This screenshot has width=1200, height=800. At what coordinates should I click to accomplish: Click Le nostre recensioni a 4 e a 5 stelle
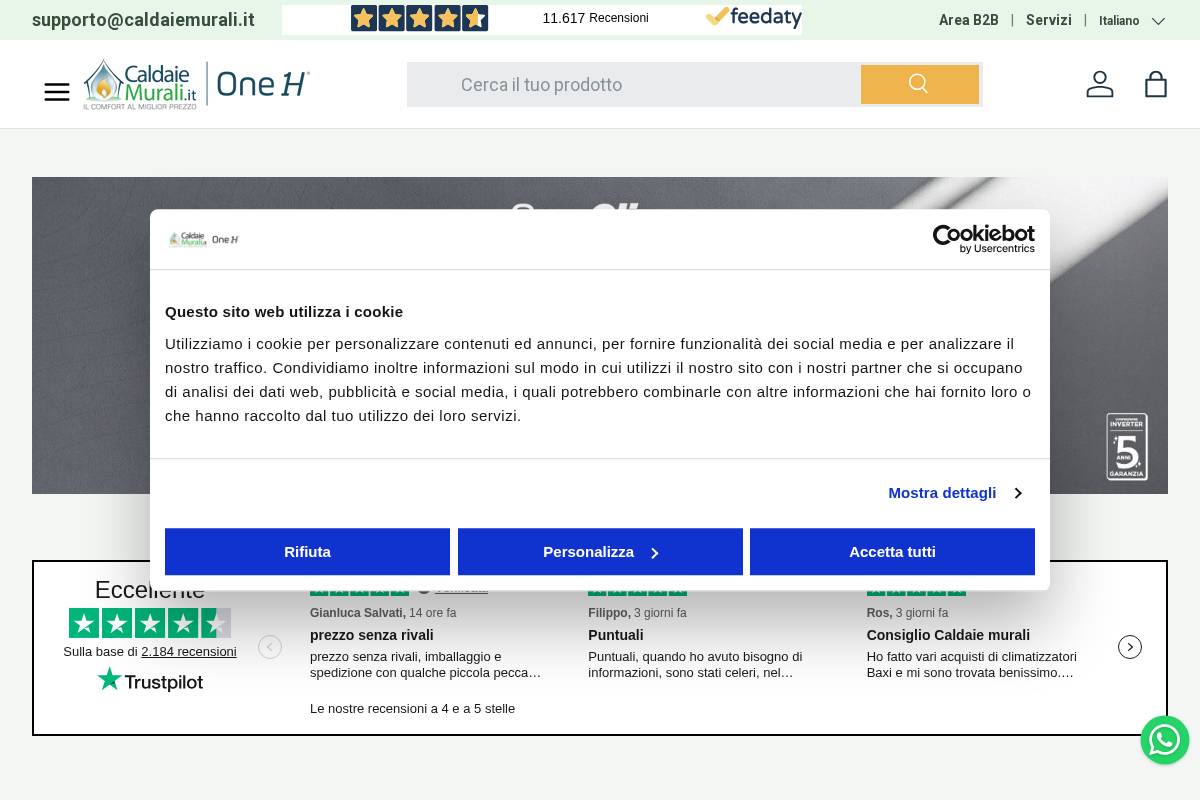point(412,709)
